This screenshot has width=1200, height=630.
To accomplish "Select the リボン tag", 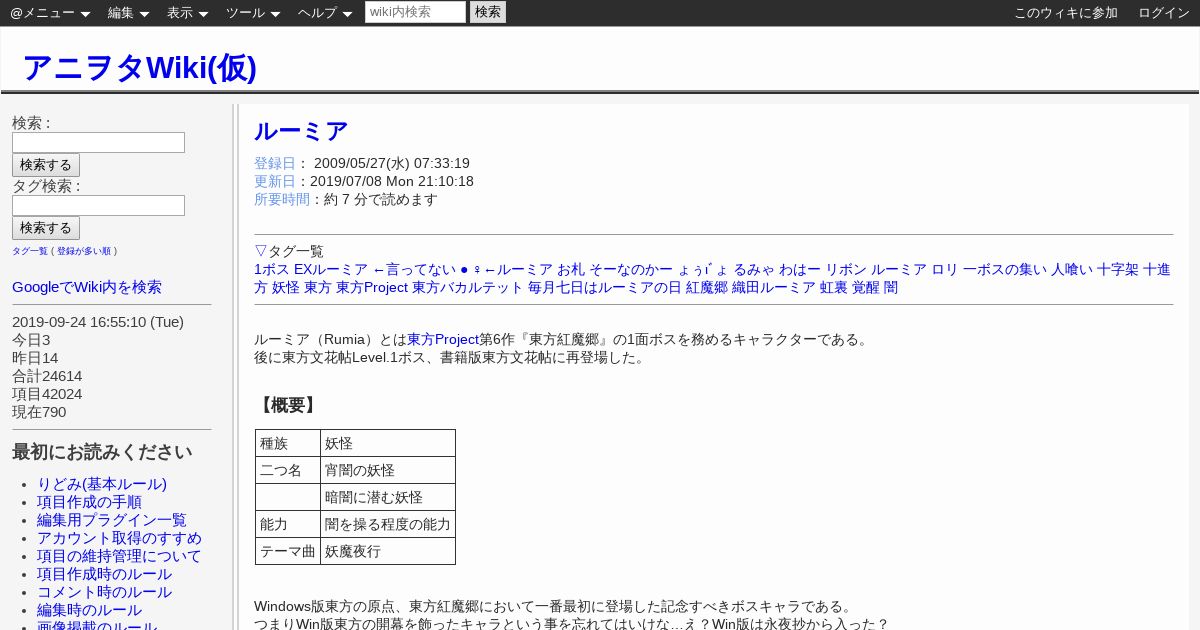I will (846, 269).
